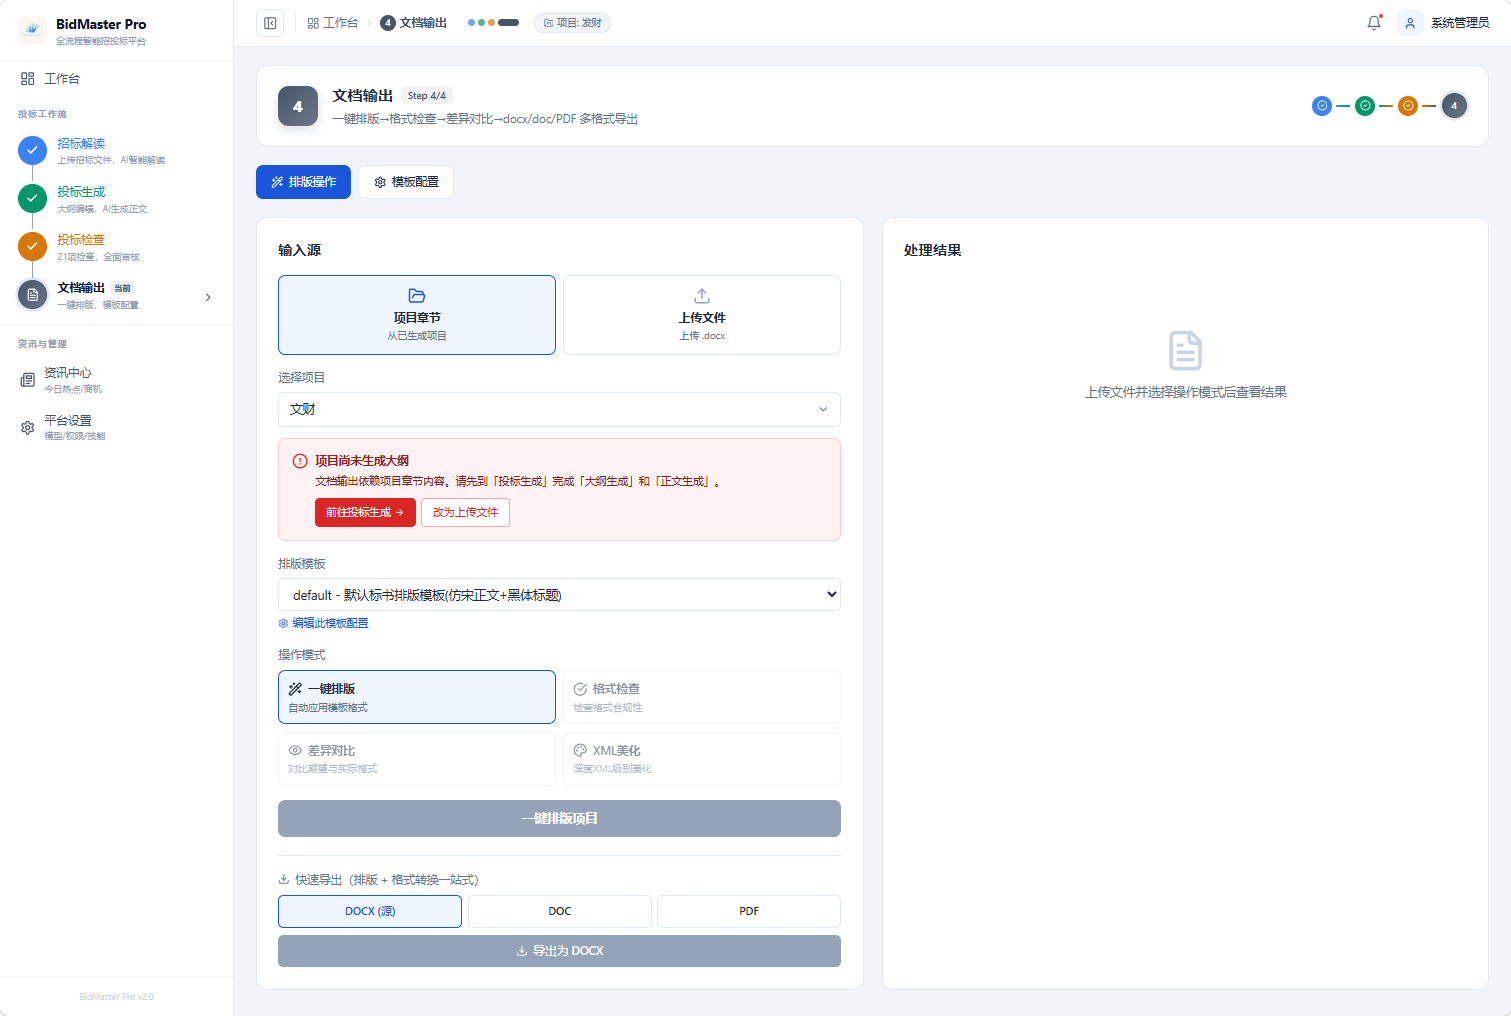Image resolution: width=1511 pixels, height=1016 pixels.
Task: Switch to the 模板配置 tab
Action: (406, 182)
